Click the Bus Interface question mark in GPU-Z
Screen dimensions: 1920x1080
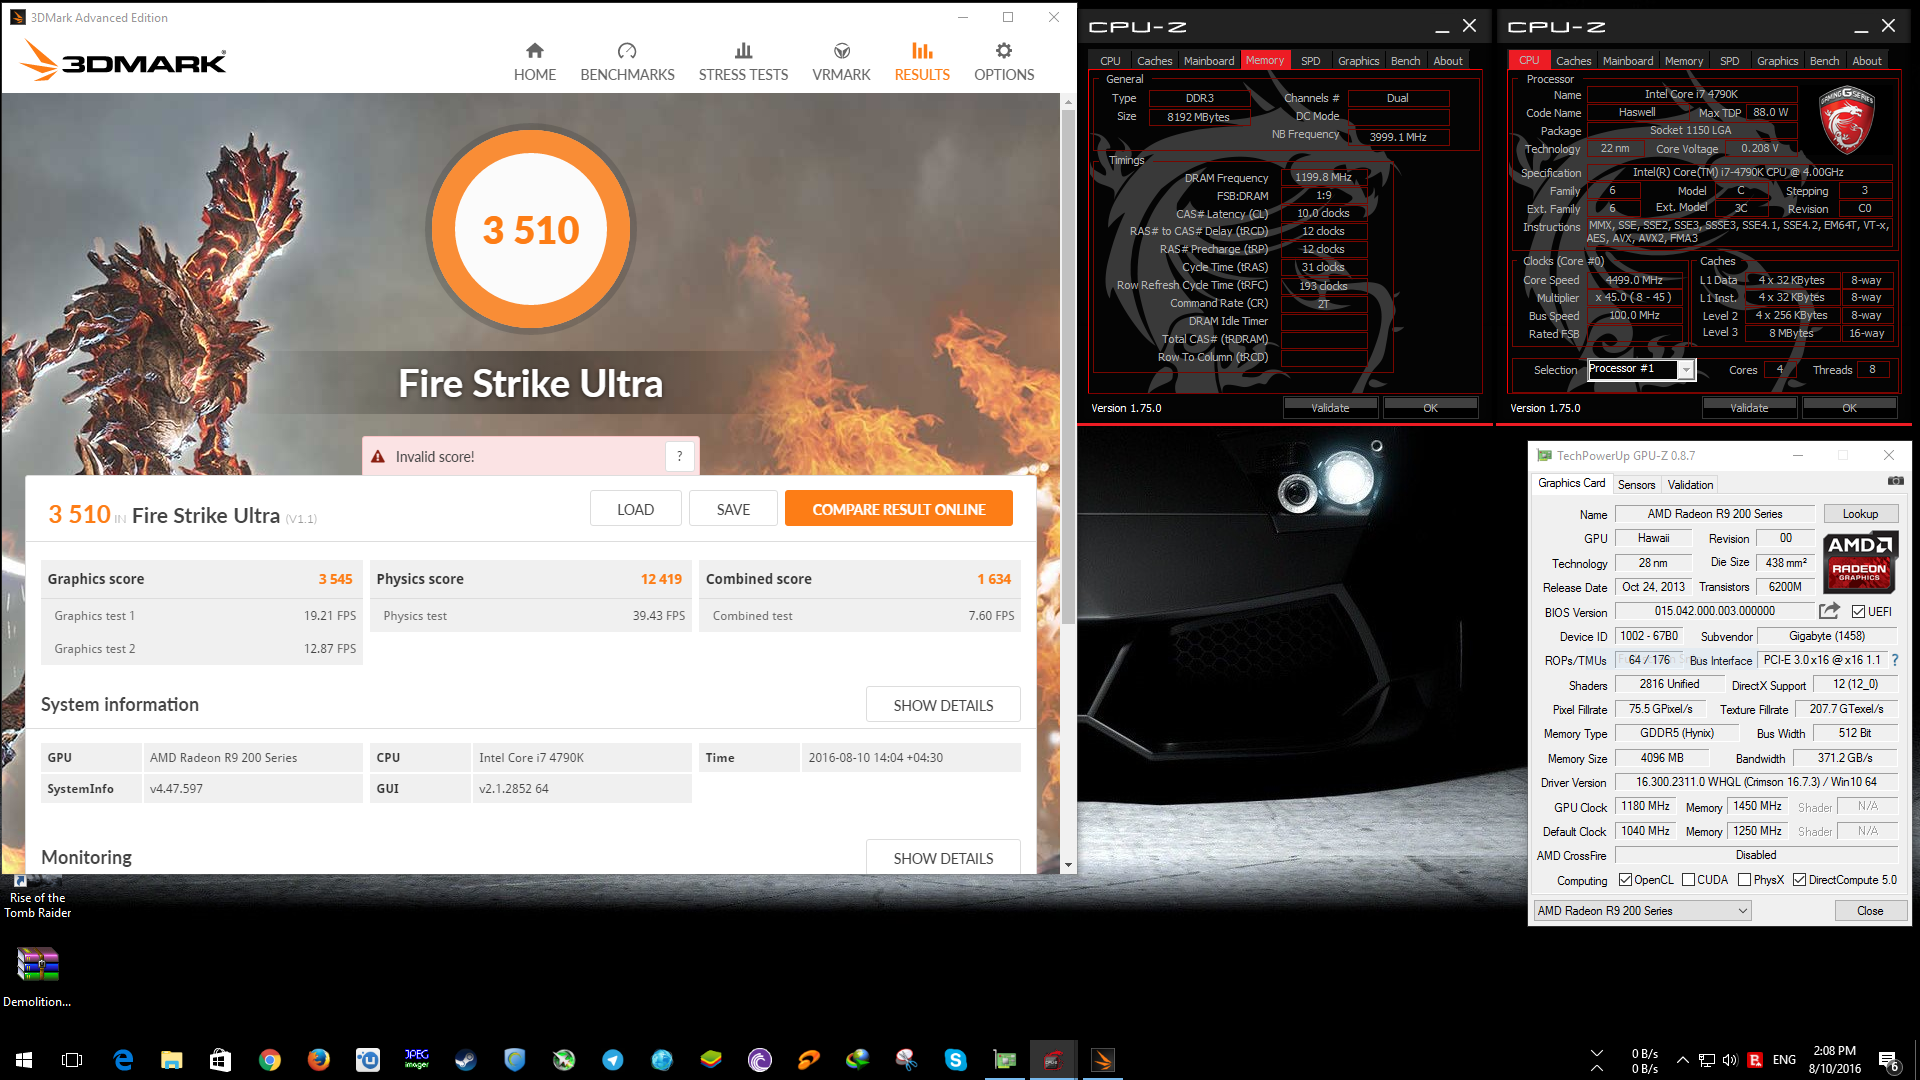click(1895, 660)
